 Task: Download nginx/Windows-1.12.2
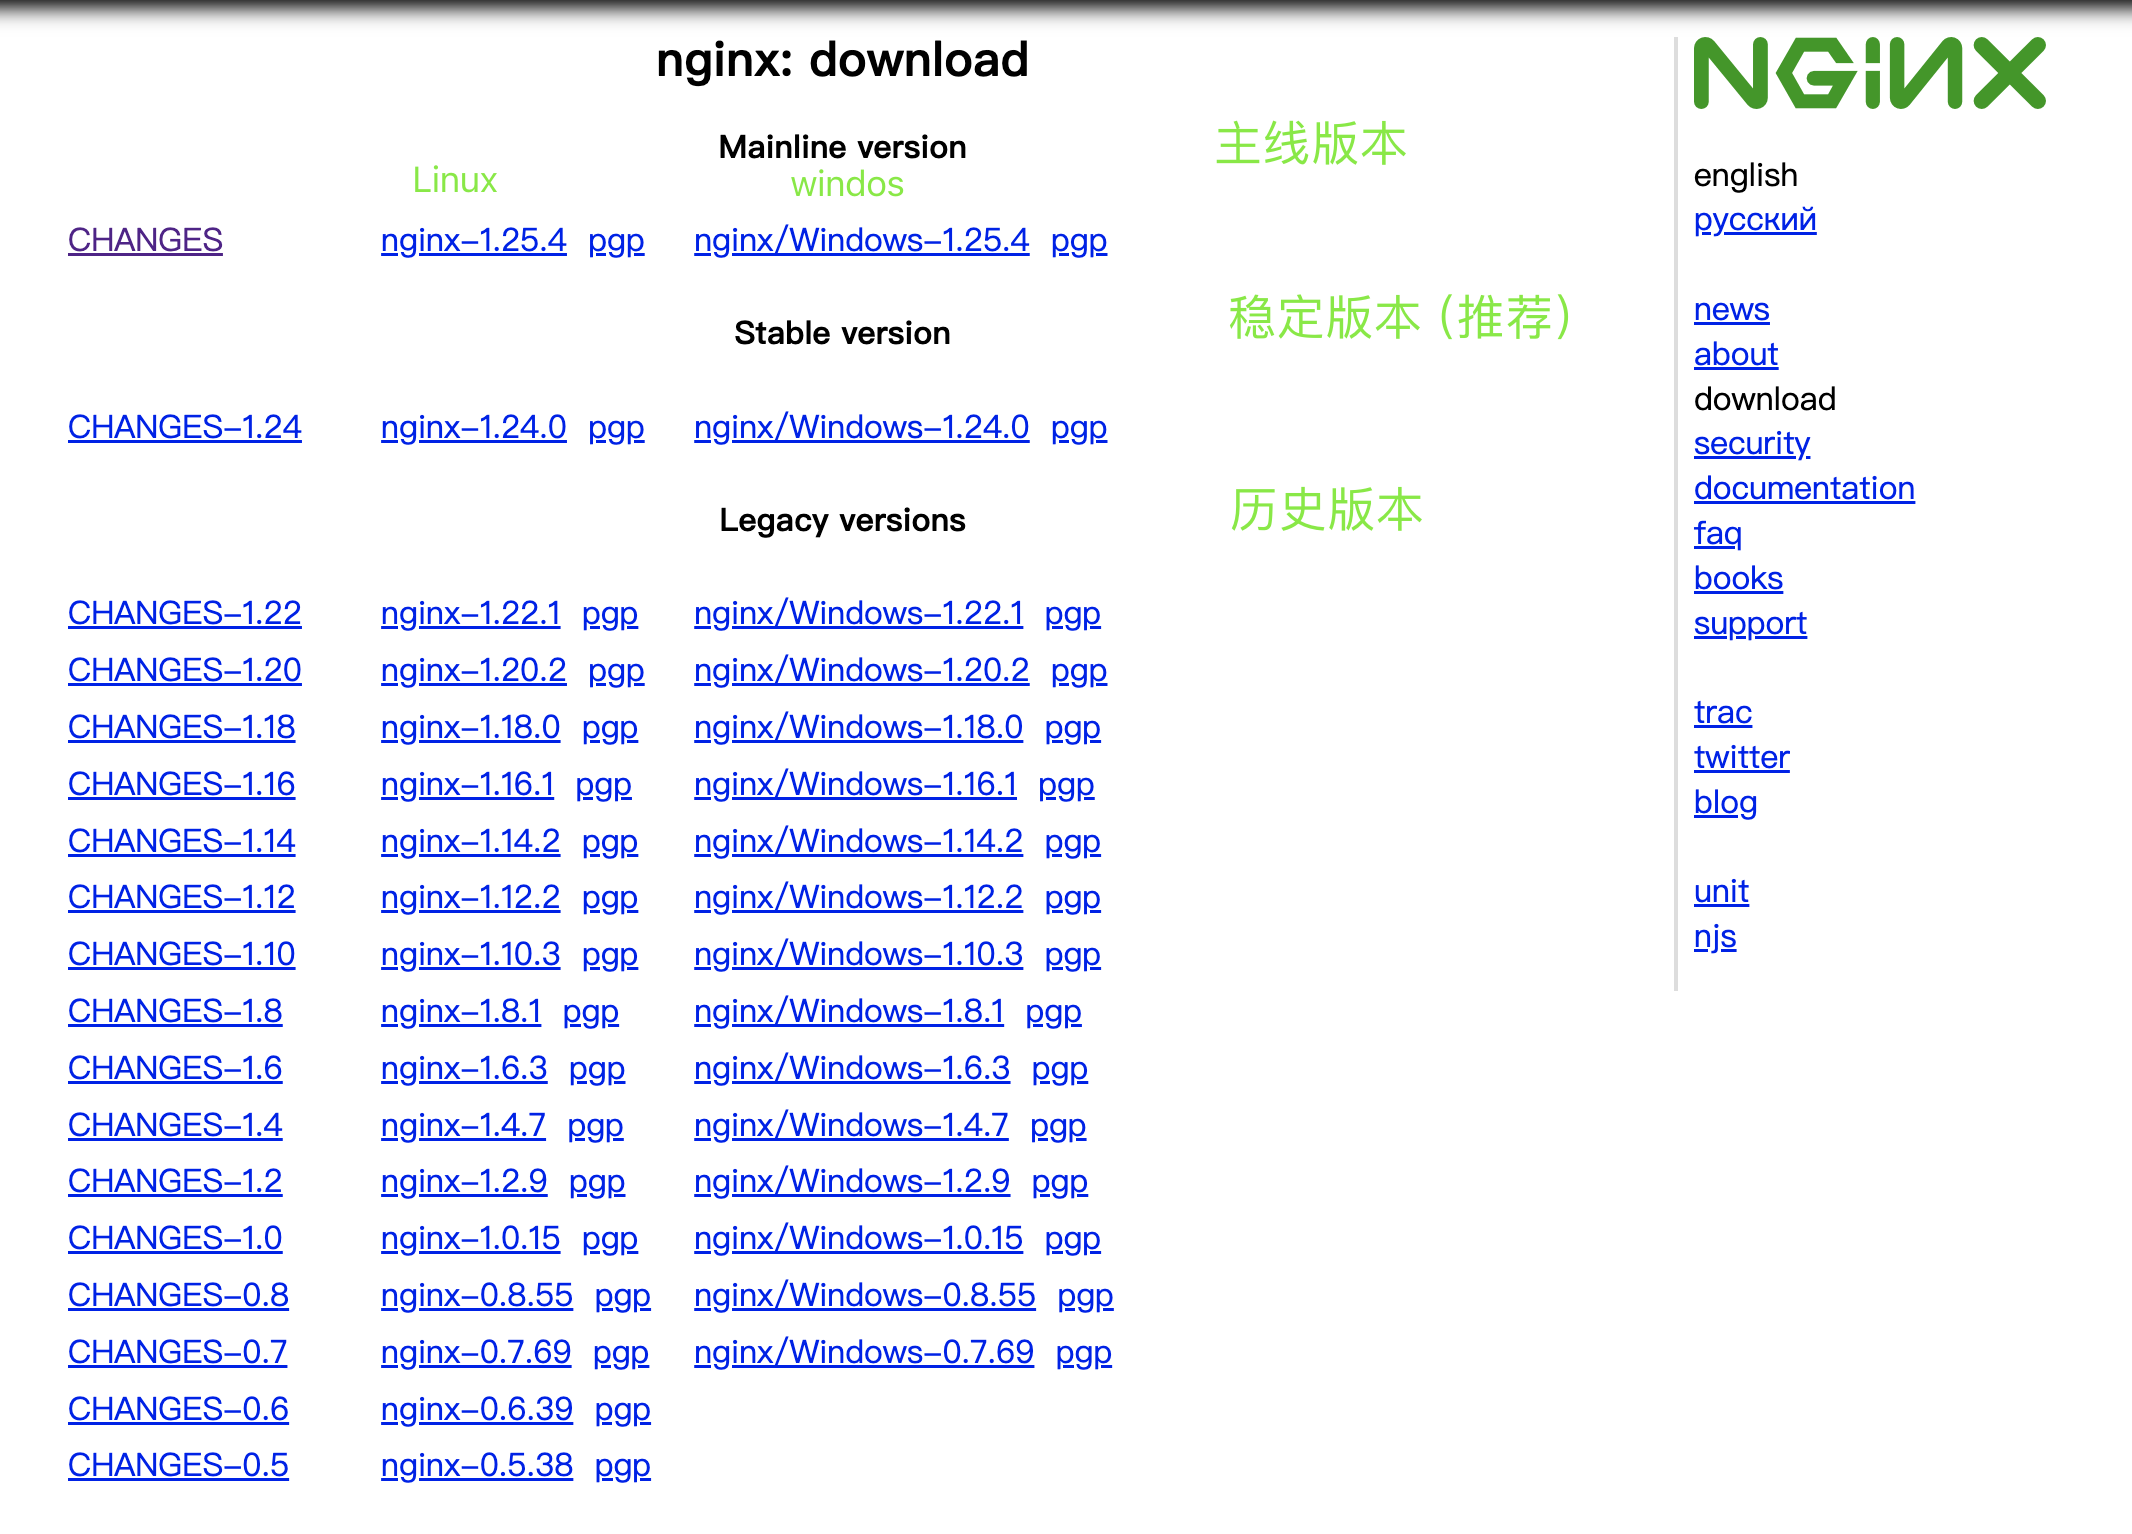point(858,897)
